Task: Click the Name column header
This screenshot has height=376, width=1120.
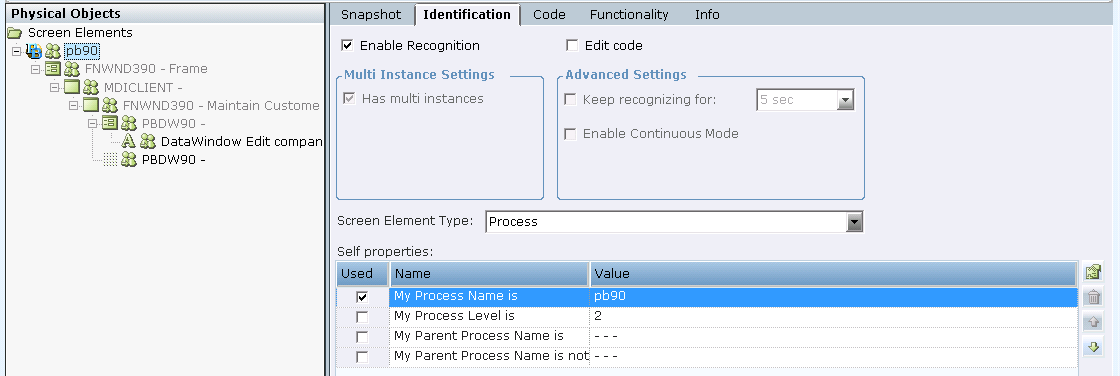Action: 490,274
